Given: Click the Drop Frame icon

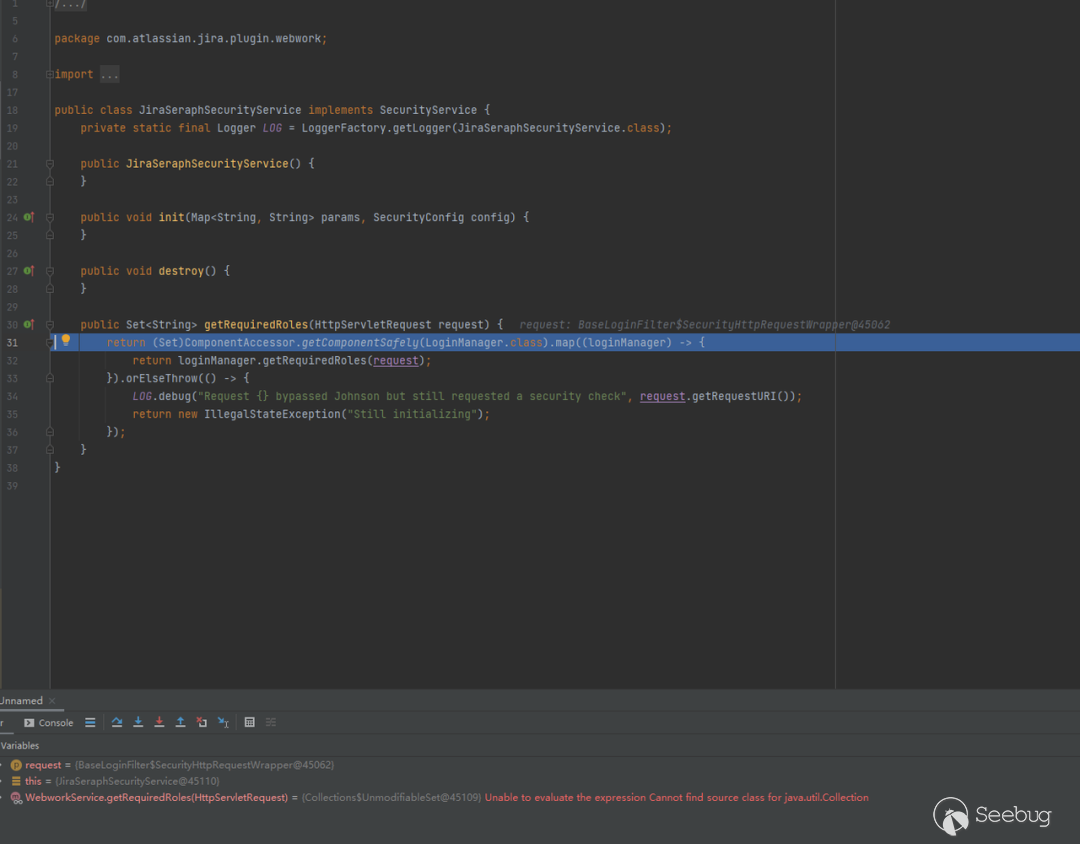Looking at the screenshot, I should 202,722.
